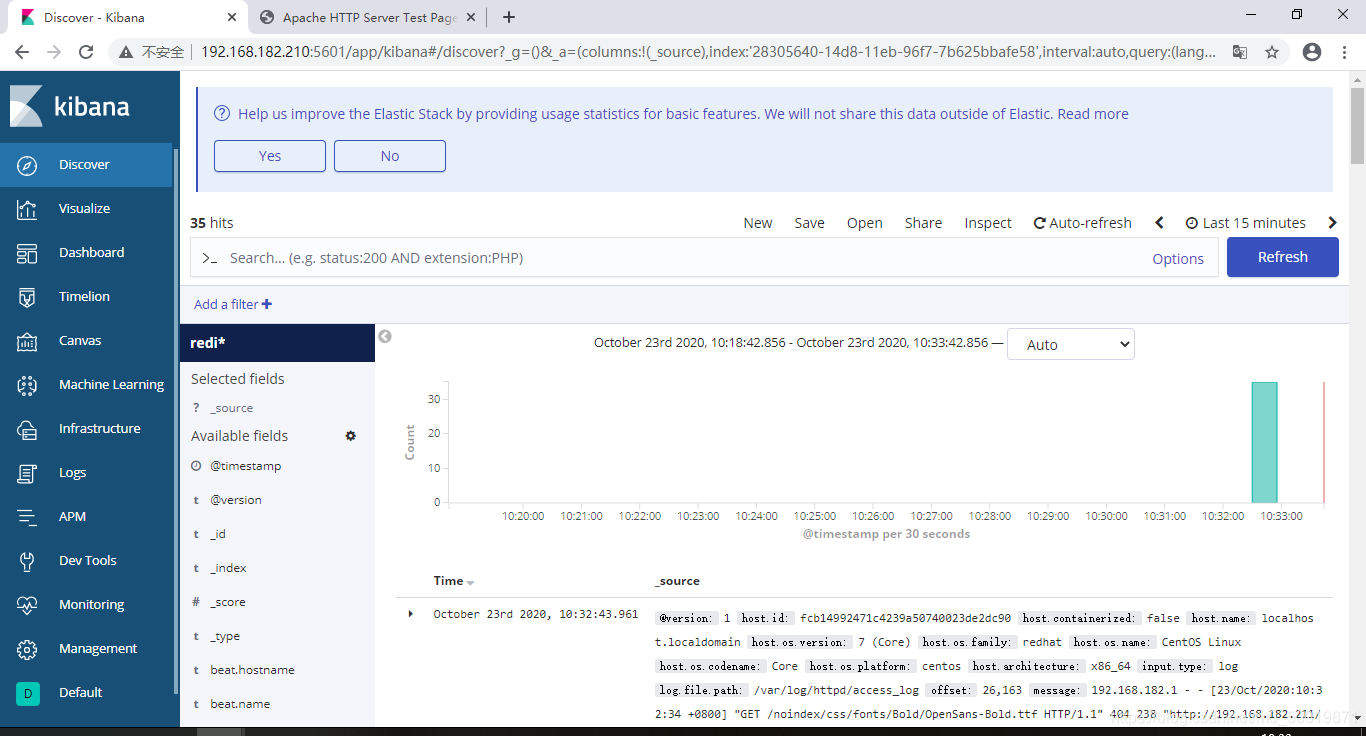Select the beat.name field
This screenshot has height=736, width=1366.
coord(240,704)
